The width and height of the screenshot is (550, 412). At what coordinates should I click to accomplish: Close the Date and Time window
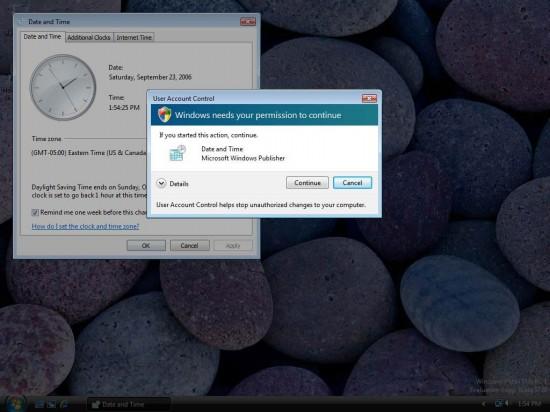pyautogui.click(x=248, y=22)
